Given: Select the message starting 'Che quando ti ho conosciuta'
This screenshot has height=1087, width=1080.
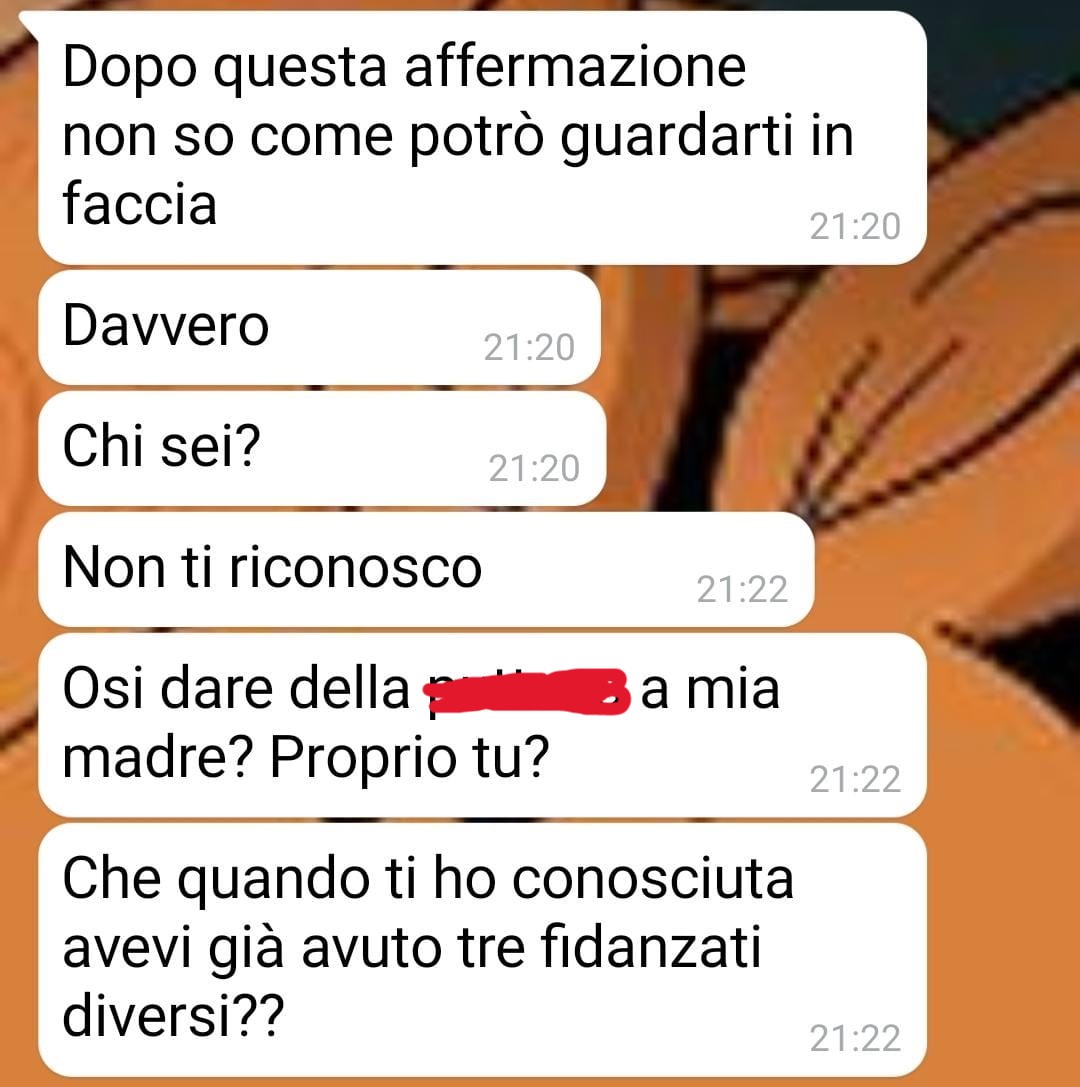Looking at the screenshot, I should click(482, 950).
